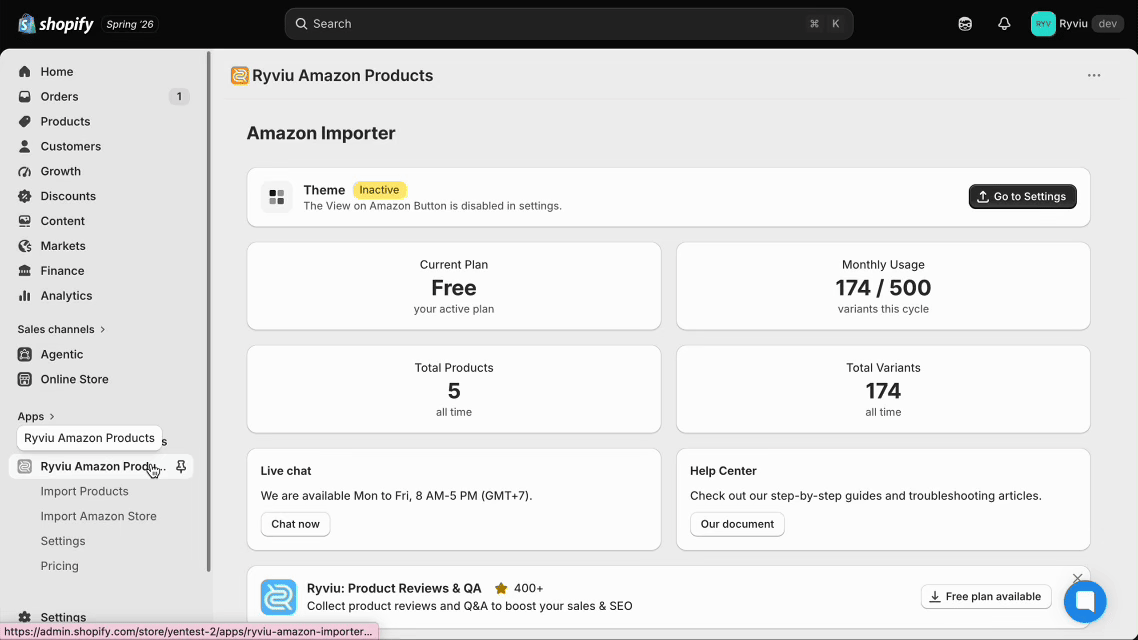Open the app's Settings submenu item
This screenshot has height=640, width=1138.
[63, 541]
